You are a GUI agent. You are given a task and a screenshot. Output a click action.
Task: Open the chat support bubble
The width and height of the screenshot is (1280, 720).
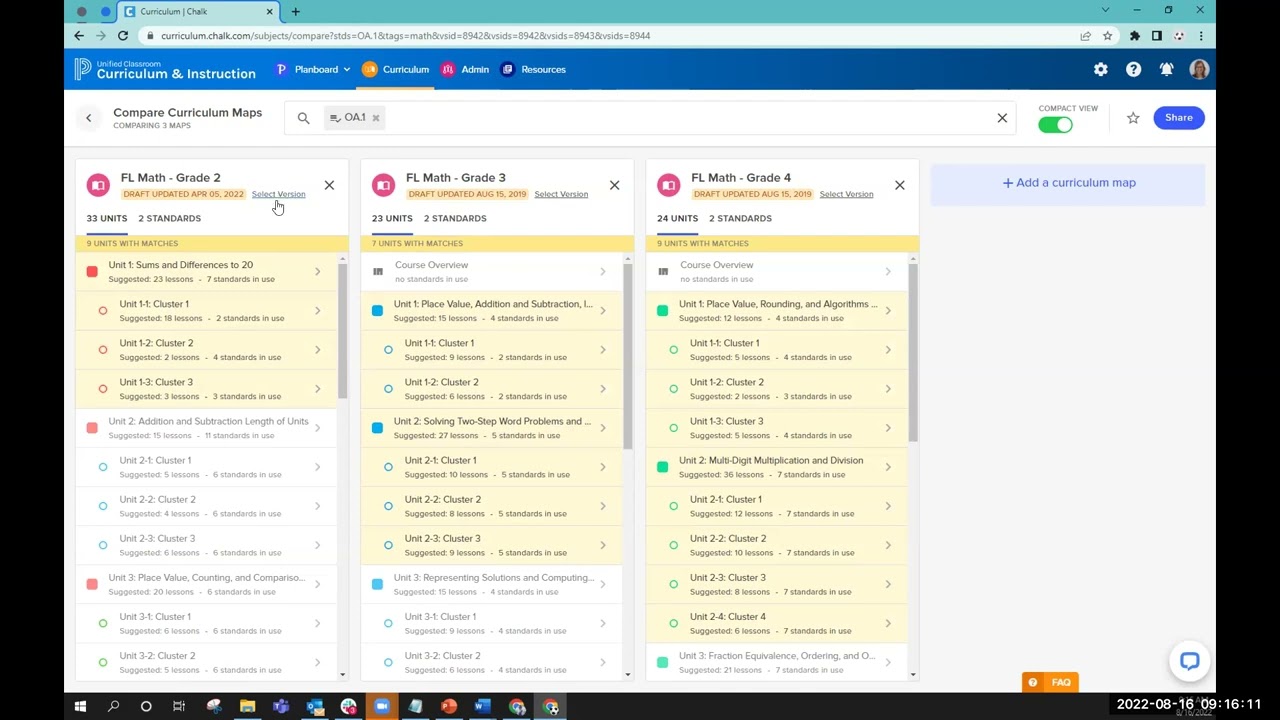point(1189,661)
